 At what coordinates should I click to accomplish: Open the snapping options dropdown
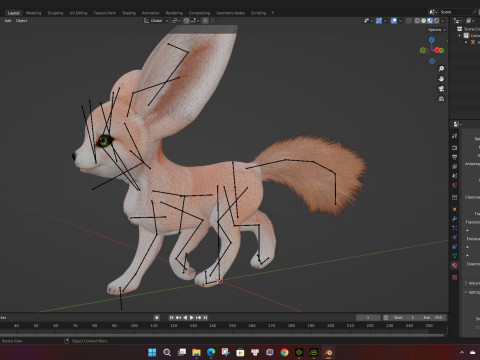[196, 21]
